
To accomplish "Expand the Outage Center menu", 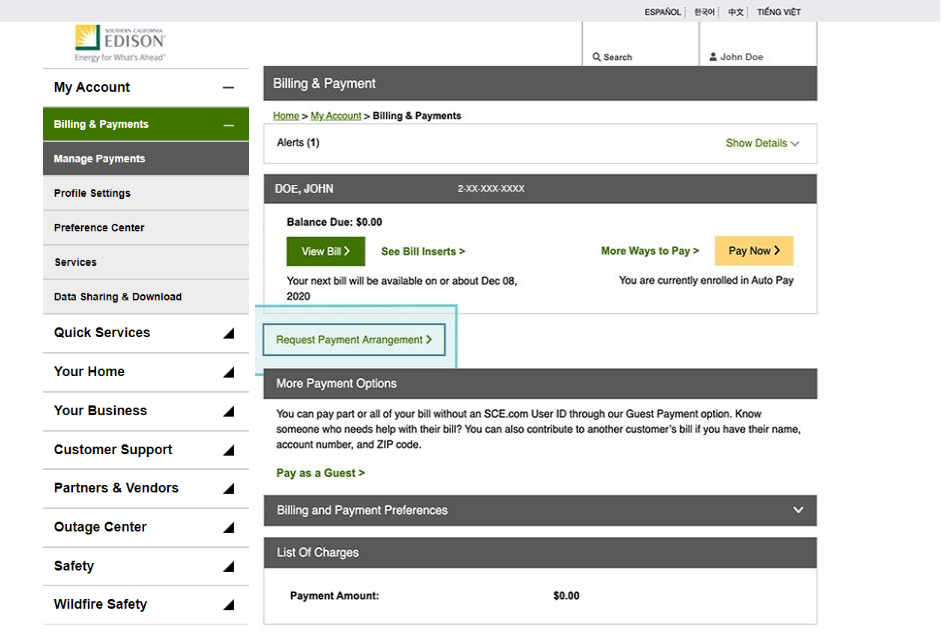I will coord(228,528).
